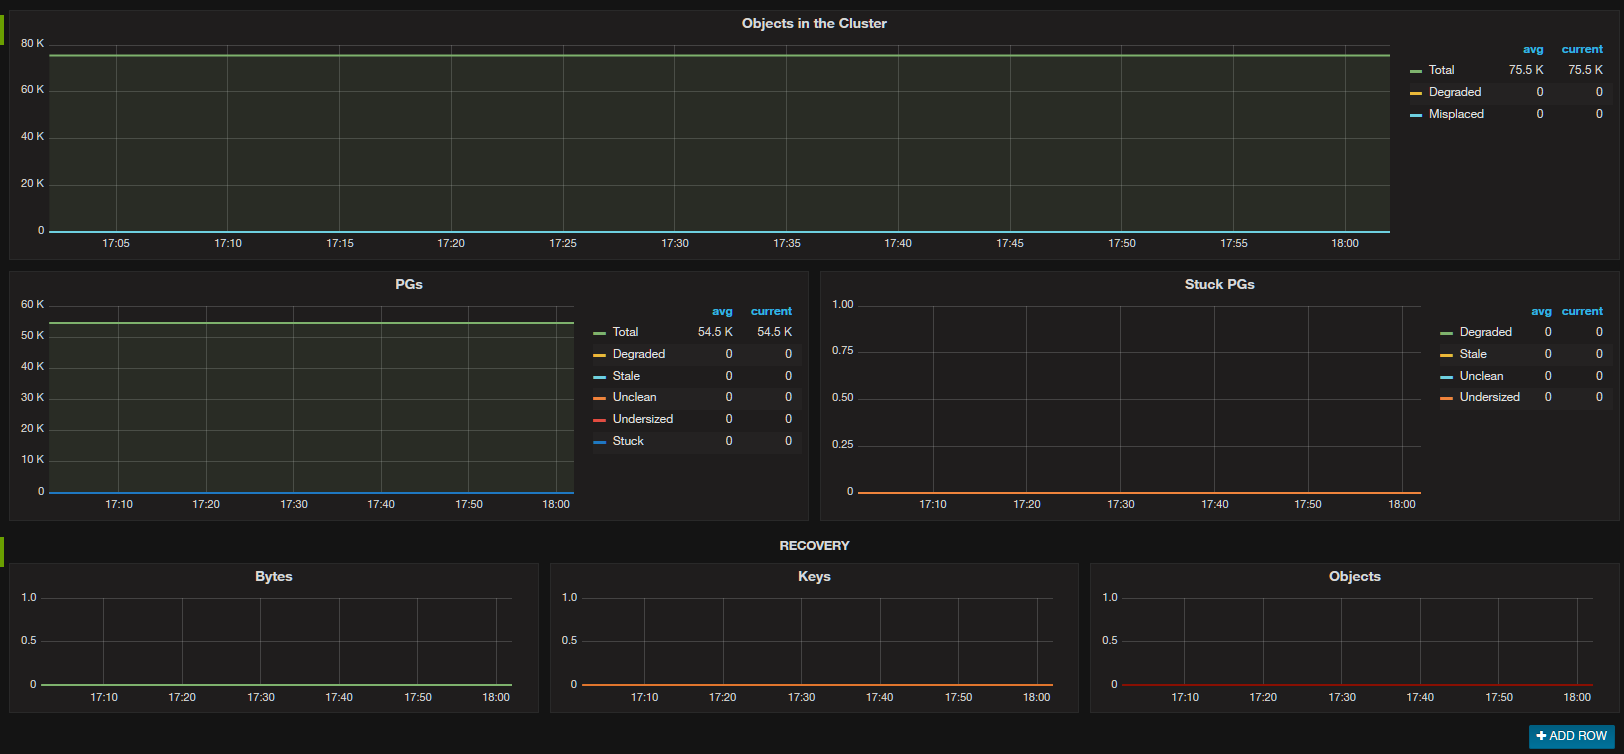Open color picker for Total in cluster objects legend
1624x754 pixels.
point(1416,71)
